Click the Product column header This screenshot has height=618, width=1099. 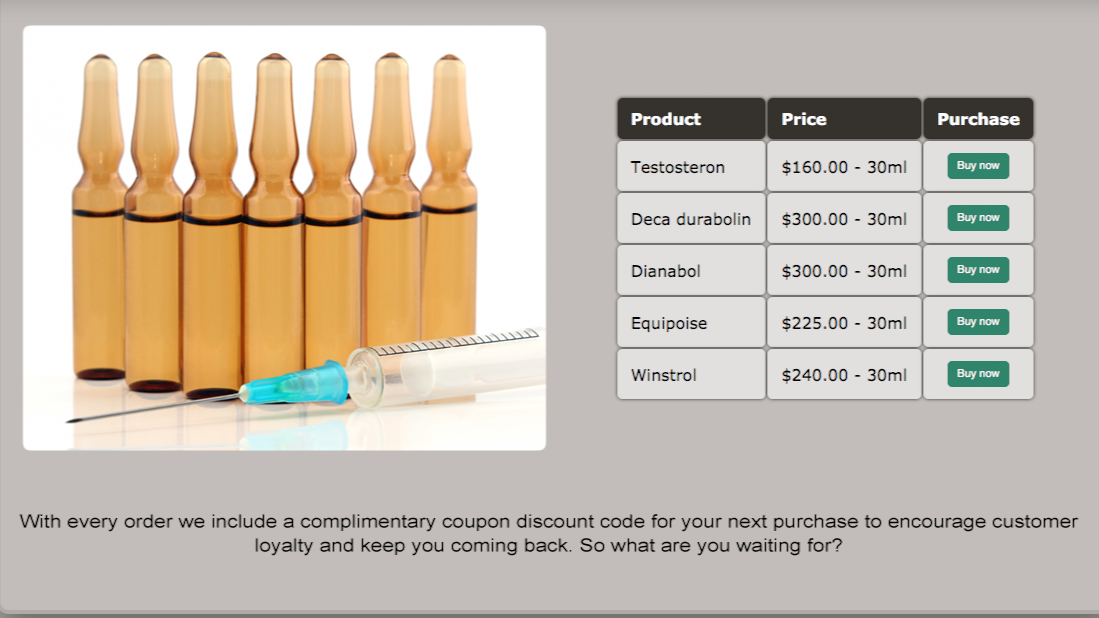(x=690, y=119)
